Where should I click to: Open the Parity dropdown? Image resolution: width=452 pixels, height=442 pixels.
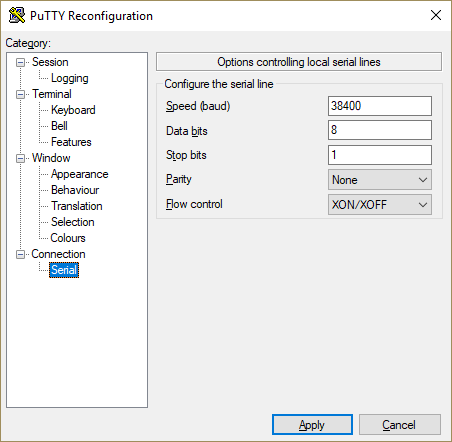tap(380, 180)
